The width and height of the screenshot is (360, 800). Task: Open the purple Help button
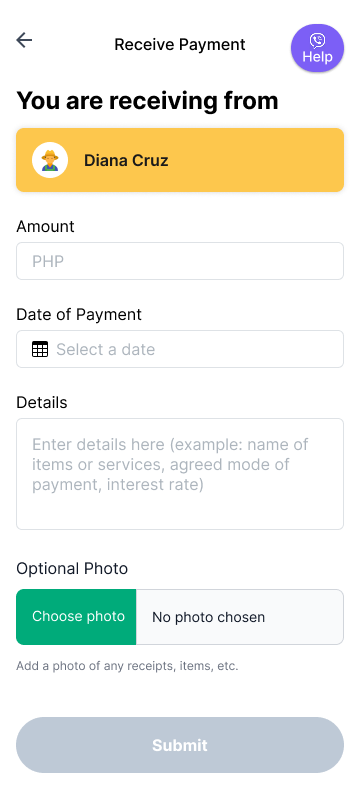click(317, 48)
